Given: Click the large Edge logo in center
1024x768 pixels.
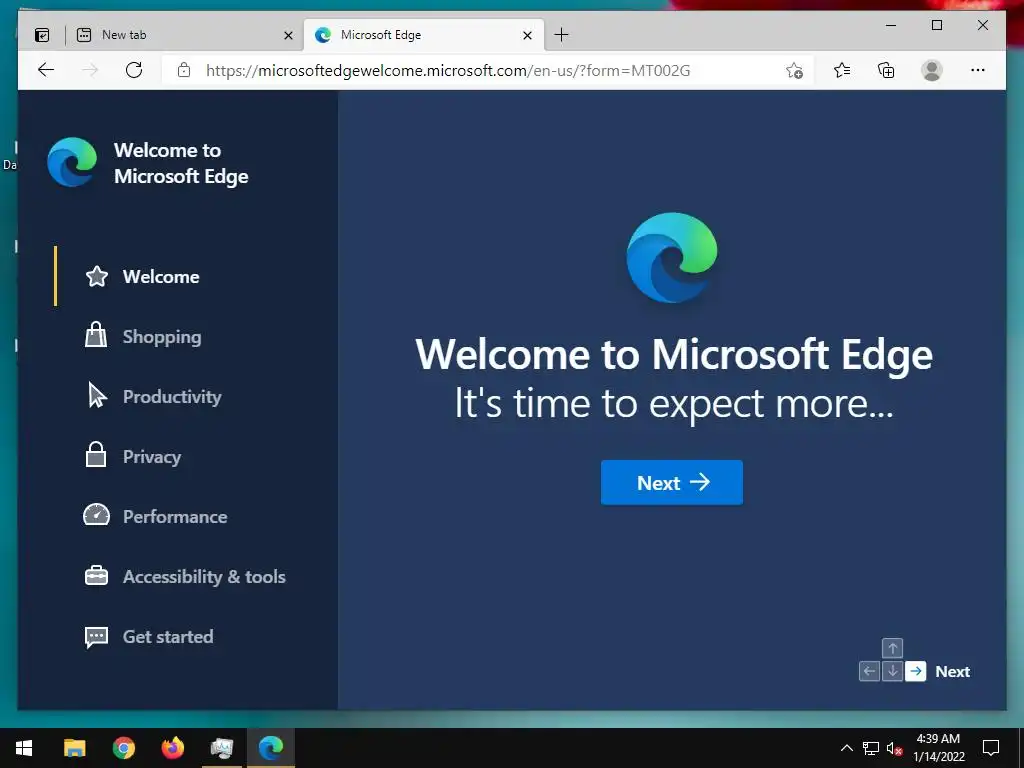Looking at the screenshot, I should (671, 257).
